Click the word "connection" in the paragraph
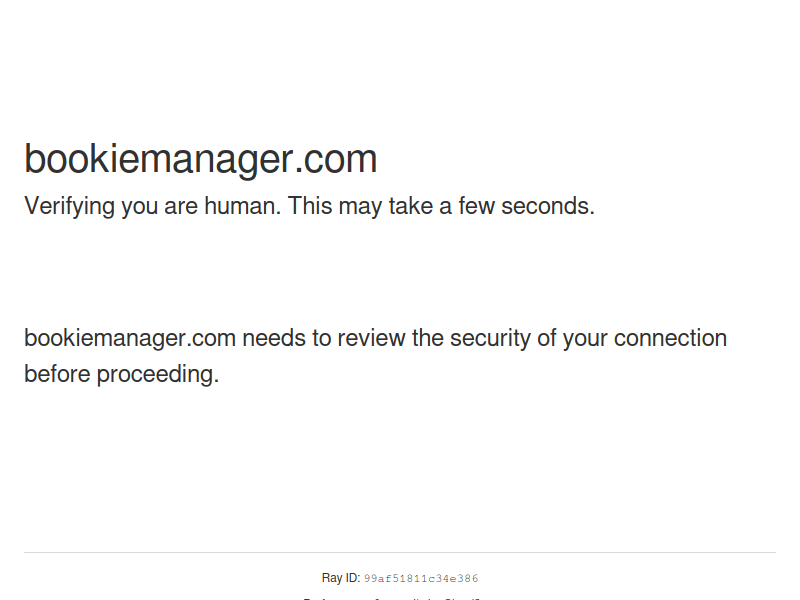This screenshot has width=800, height=600. (x=670, y=338)
